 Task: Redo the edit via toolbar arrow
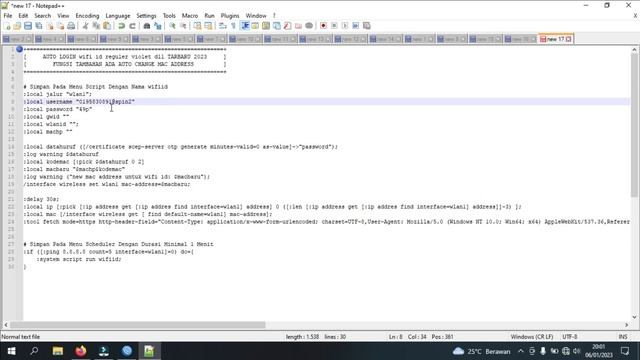click(x=132, y=26)
